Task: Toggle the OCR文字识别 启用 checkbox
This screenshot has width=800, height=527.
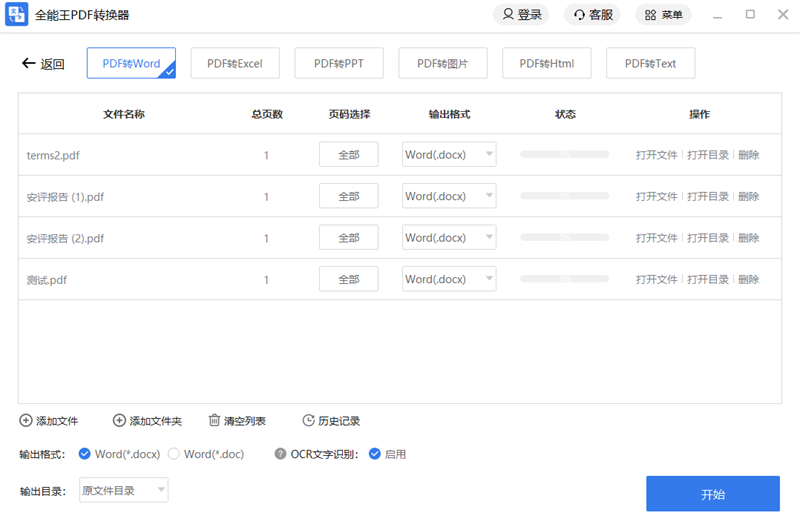Action: tap(375, 454)
